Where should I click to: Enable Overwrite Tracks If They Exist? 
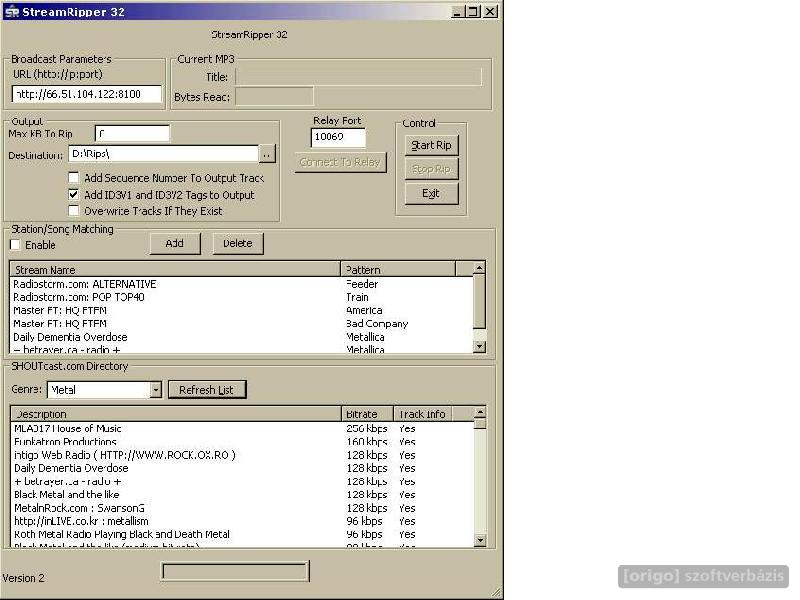pos(73,211)
